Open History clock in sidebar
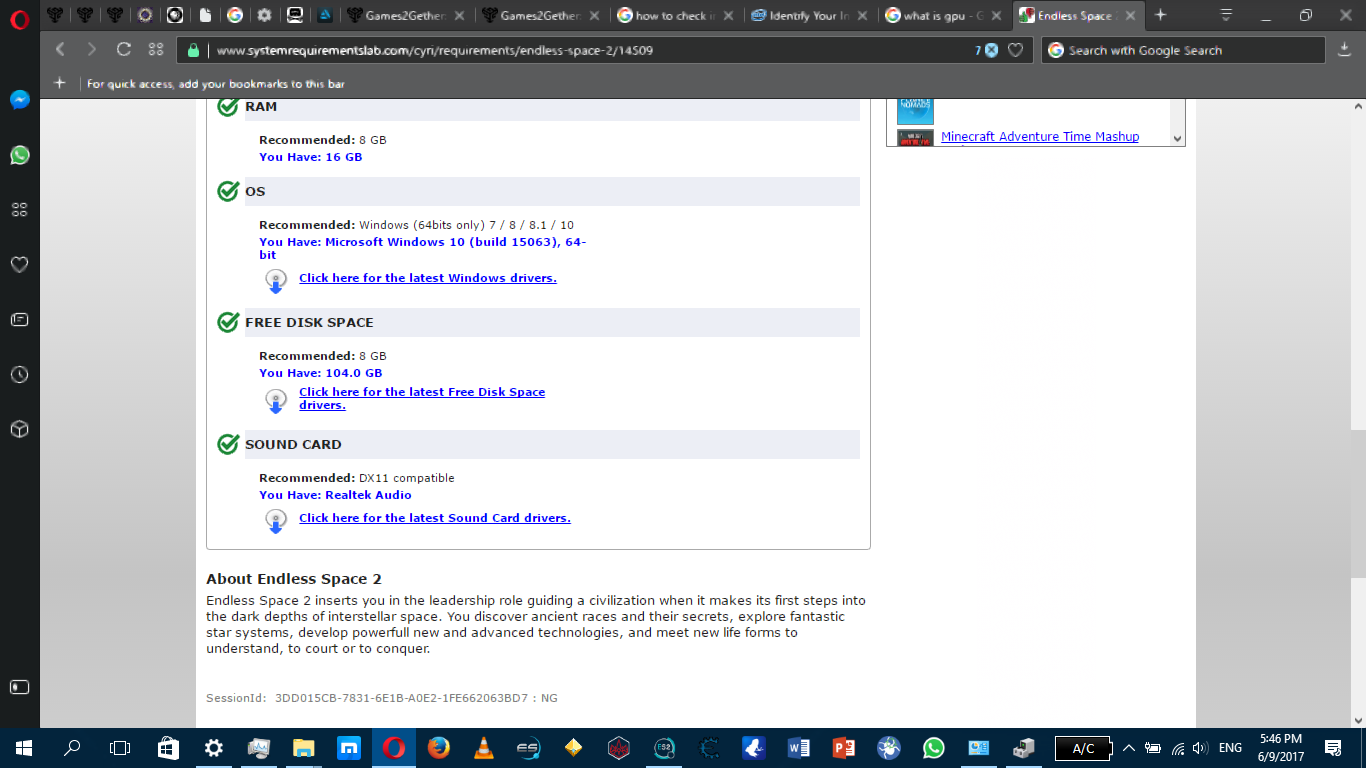 click(20, 375)
